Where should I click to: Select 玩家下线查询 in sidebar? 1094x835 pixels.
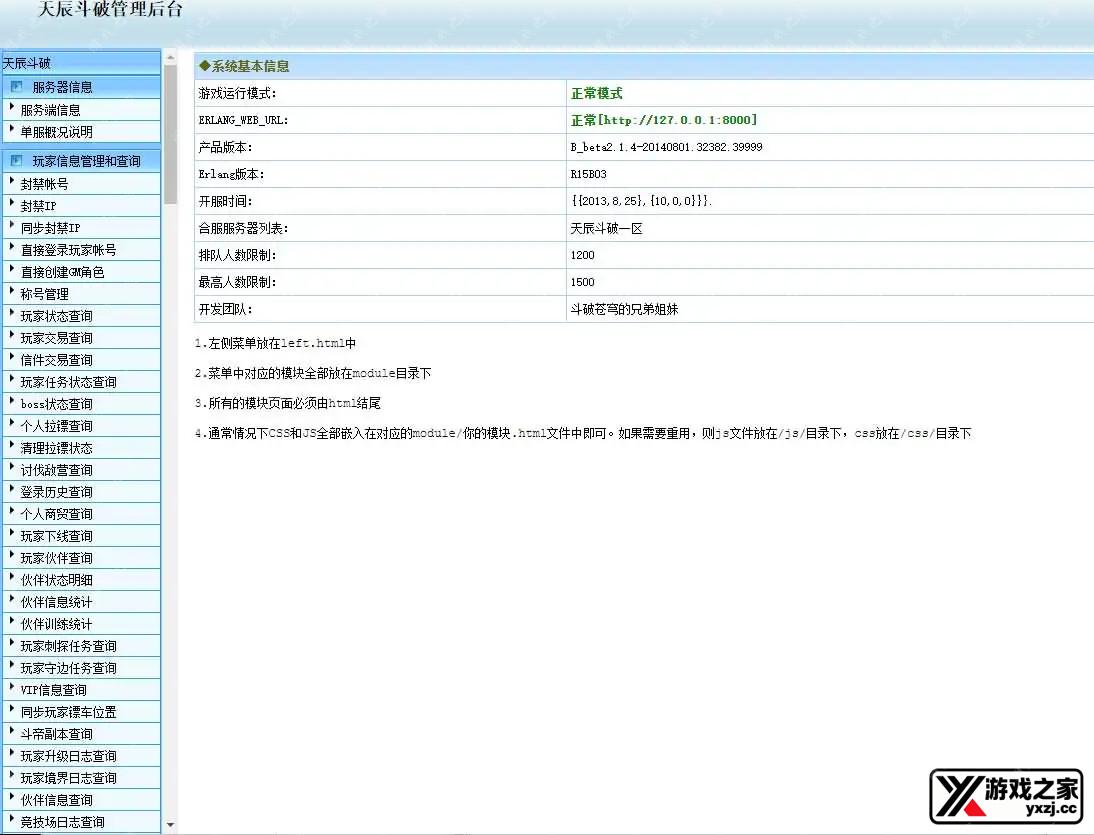57,536
